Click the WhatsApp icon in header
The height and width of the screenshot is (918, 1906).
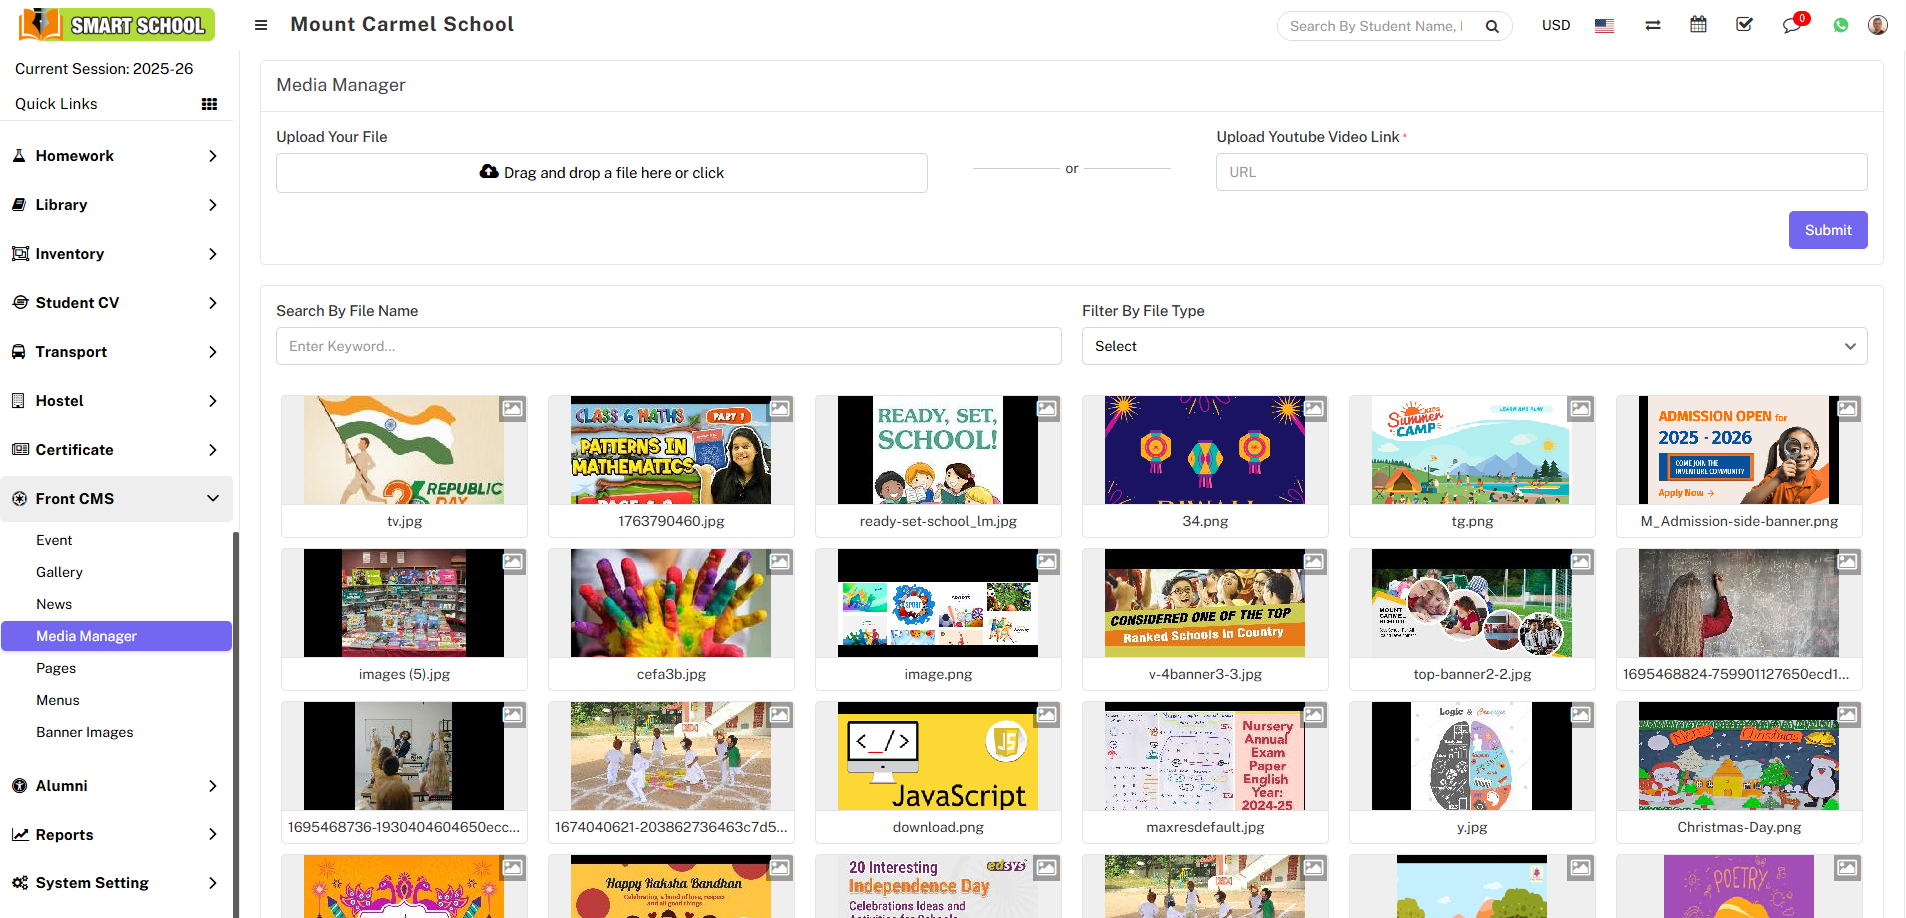(1840, 25)
